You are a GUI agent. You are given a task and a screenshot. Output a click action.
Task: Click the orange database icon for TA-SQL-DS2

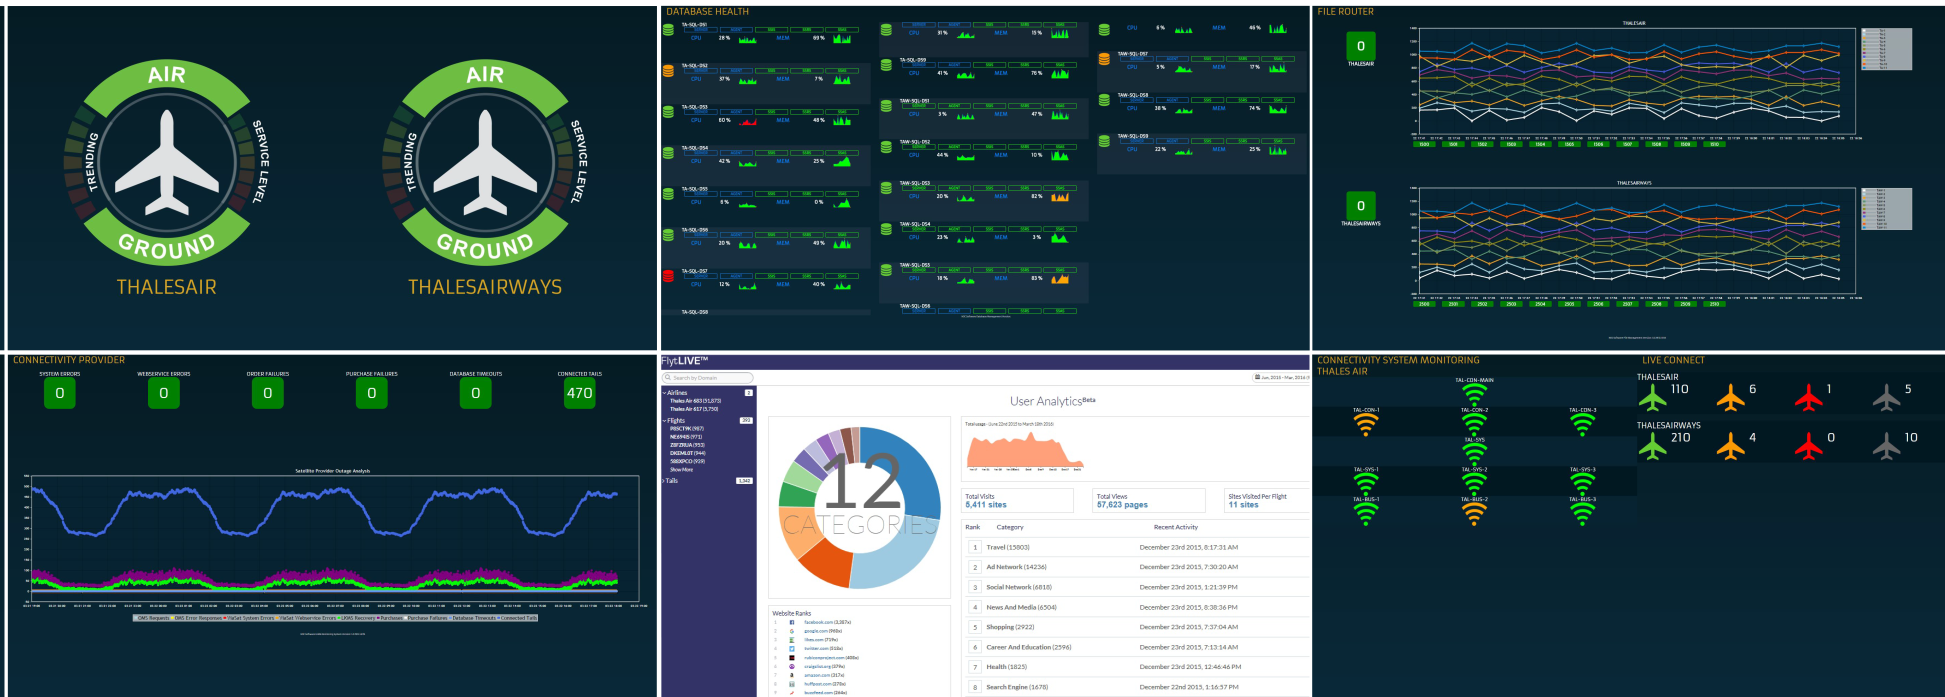668,71
